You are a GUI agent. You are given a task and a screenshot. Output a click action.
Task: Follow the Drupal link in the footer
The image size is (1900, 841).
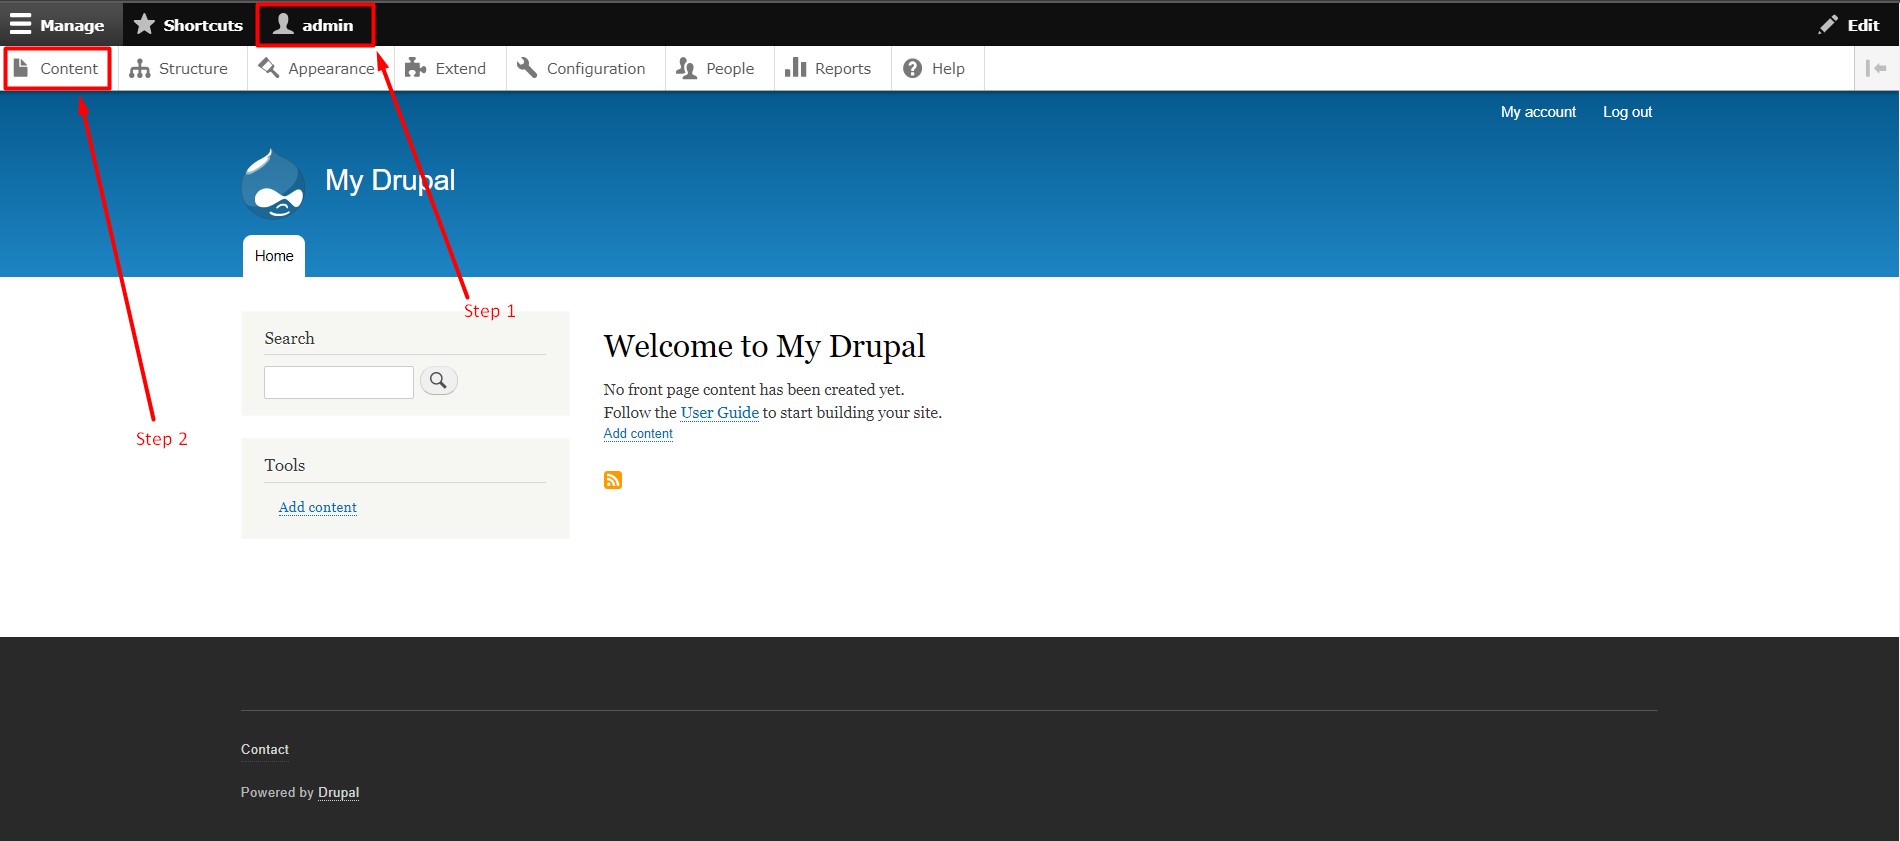(x=338, y=792)
